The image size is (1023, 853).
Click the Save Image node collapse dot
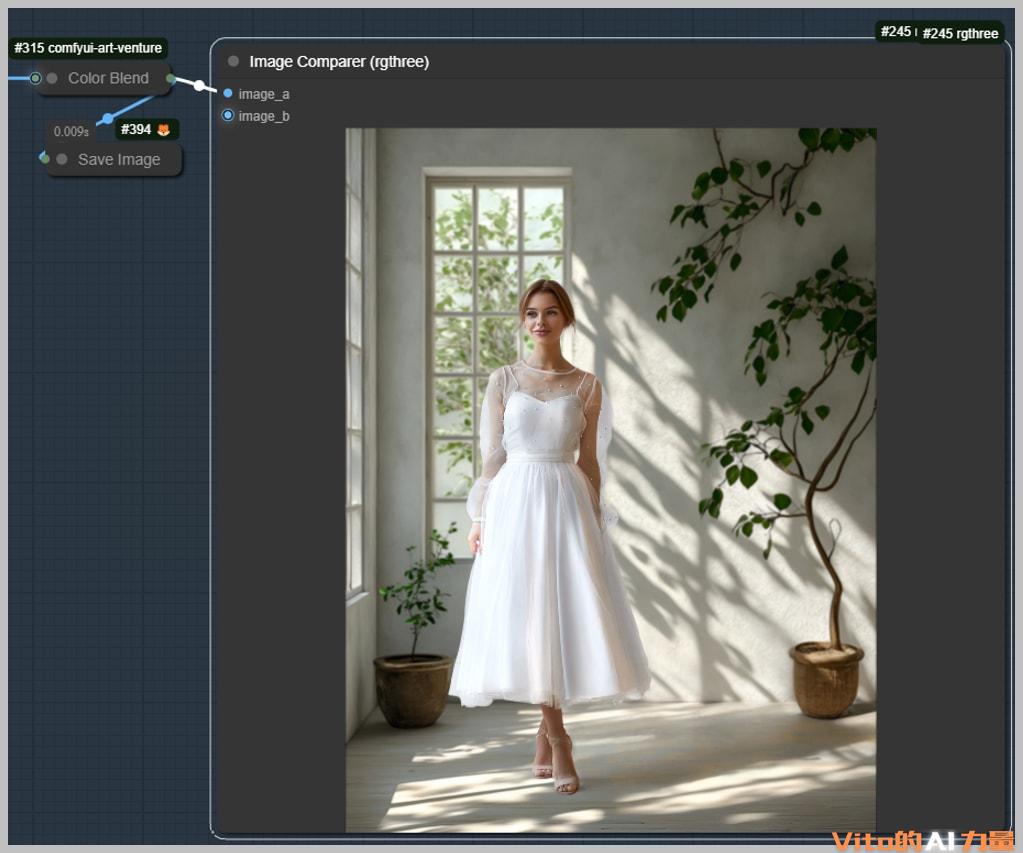62,159
